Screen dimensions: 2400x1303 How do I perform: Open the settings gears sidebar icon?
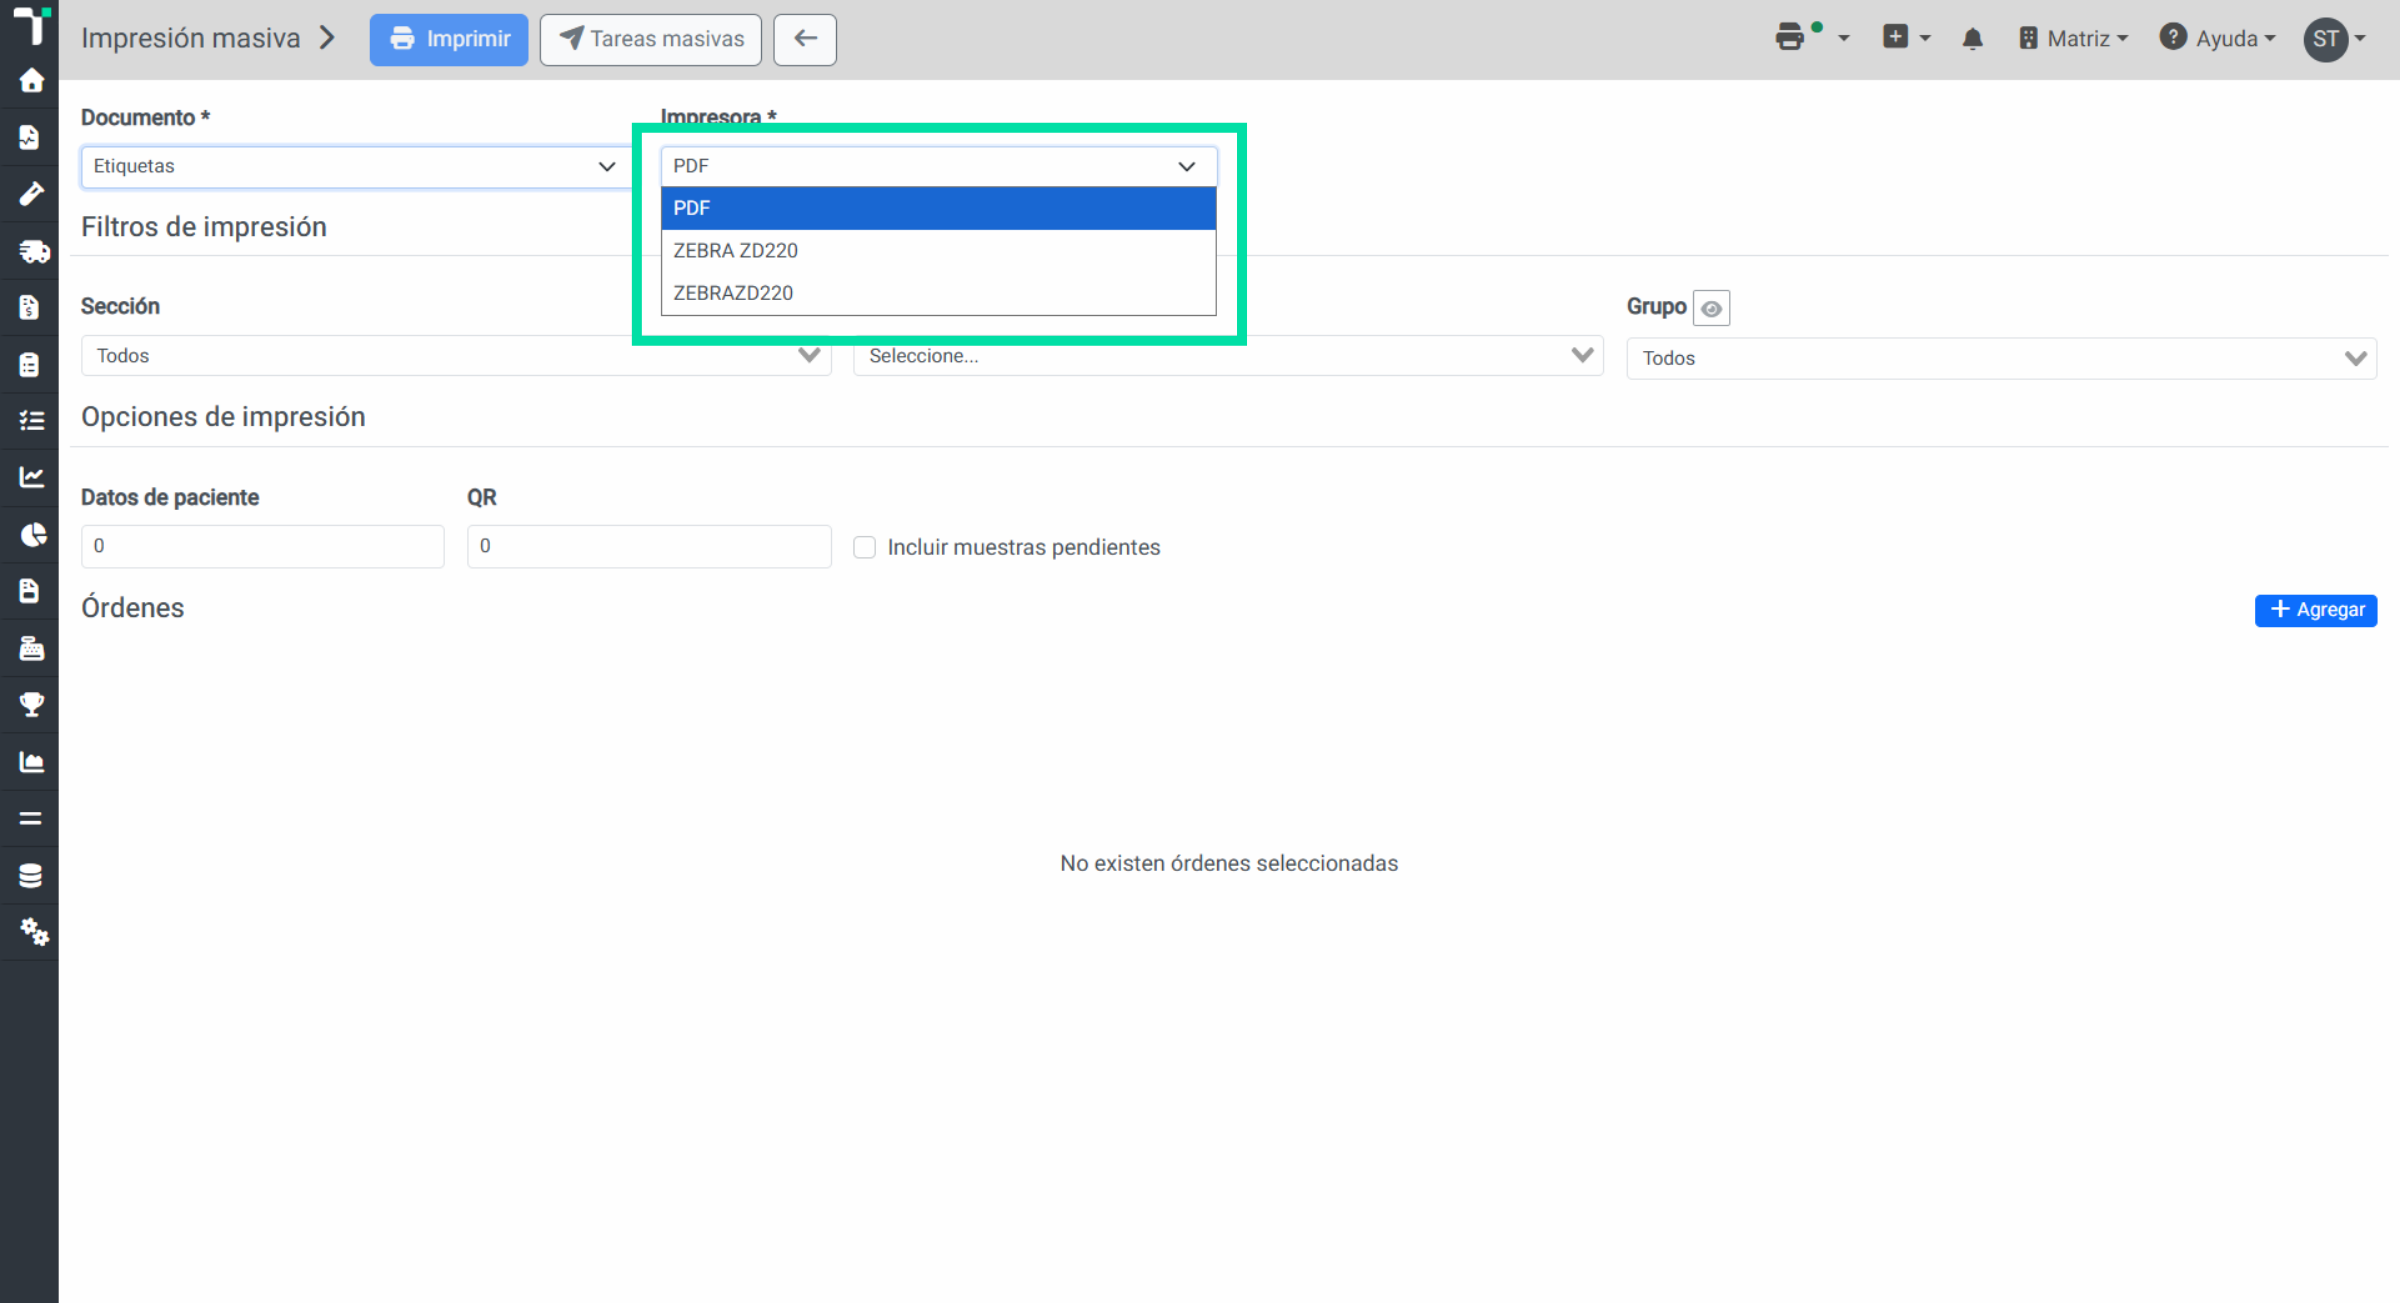(33, 932)
